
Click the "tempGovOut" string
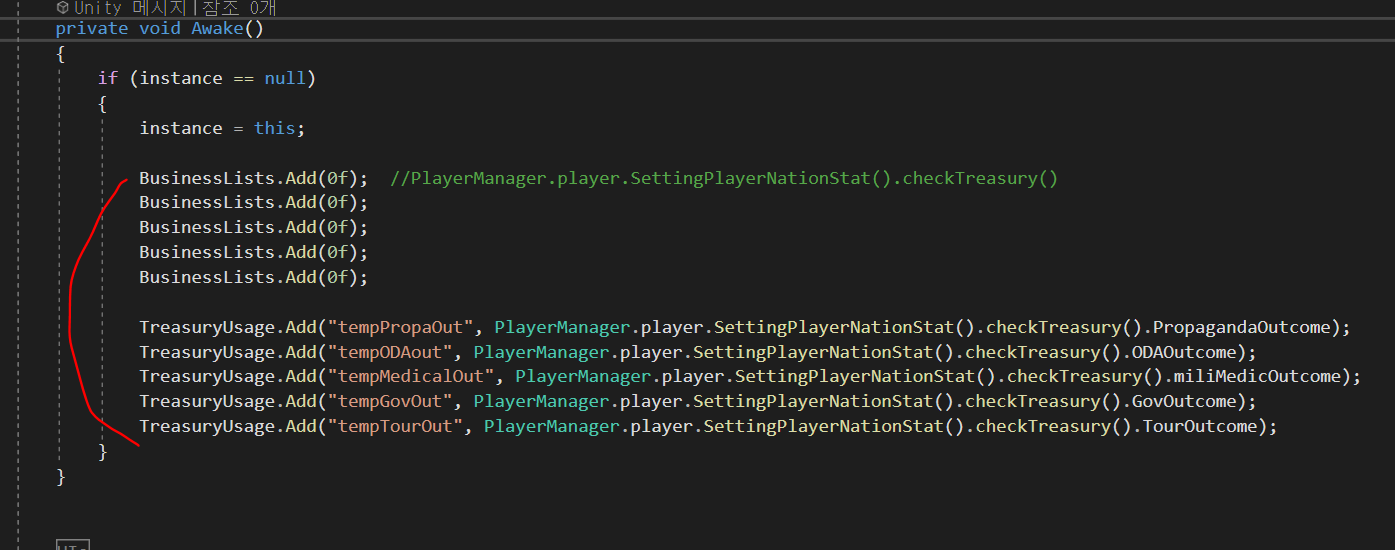pos(390,401)
